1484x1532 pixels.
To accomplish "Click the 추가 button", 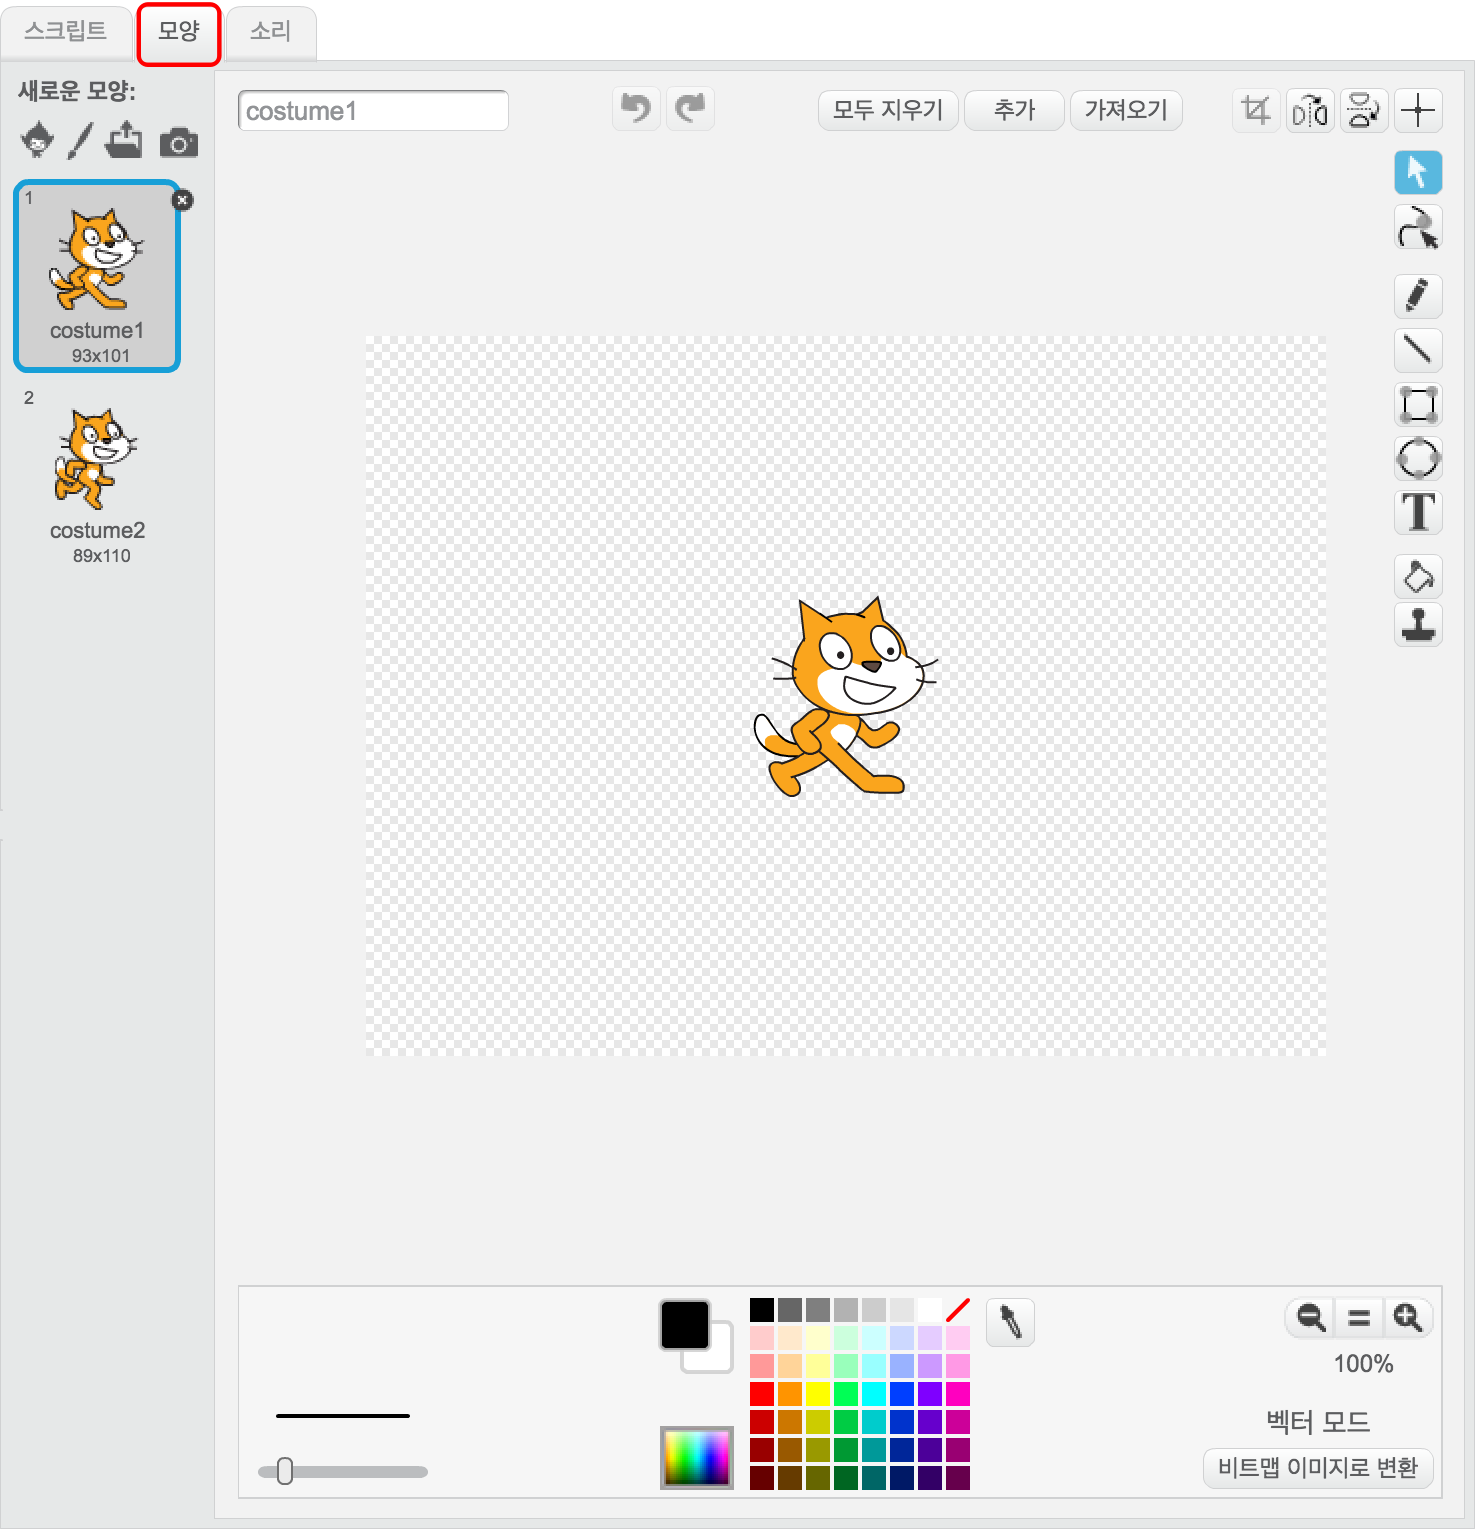I will coord(1014,110).
